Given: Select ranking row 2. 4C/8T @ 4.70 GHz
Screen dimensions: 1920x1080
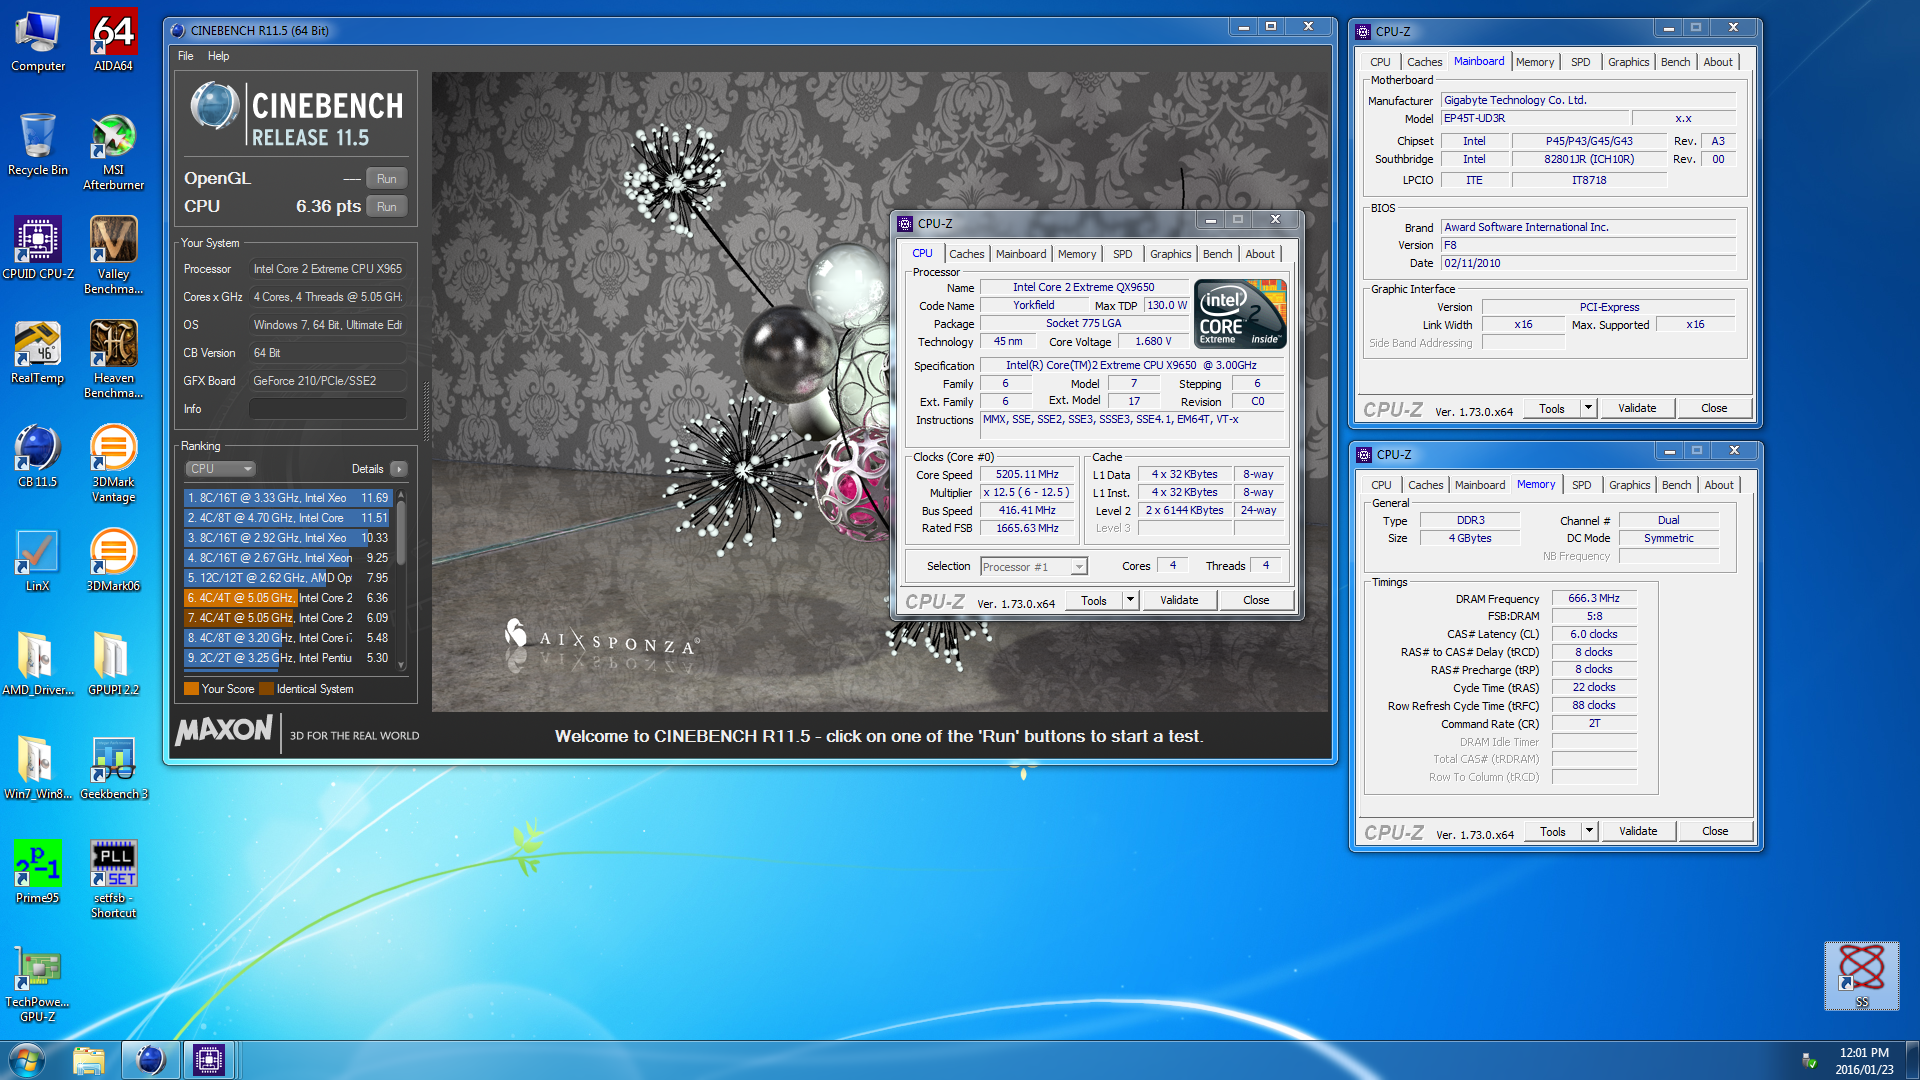Looking at the screenshot, I should coord(287,518).
